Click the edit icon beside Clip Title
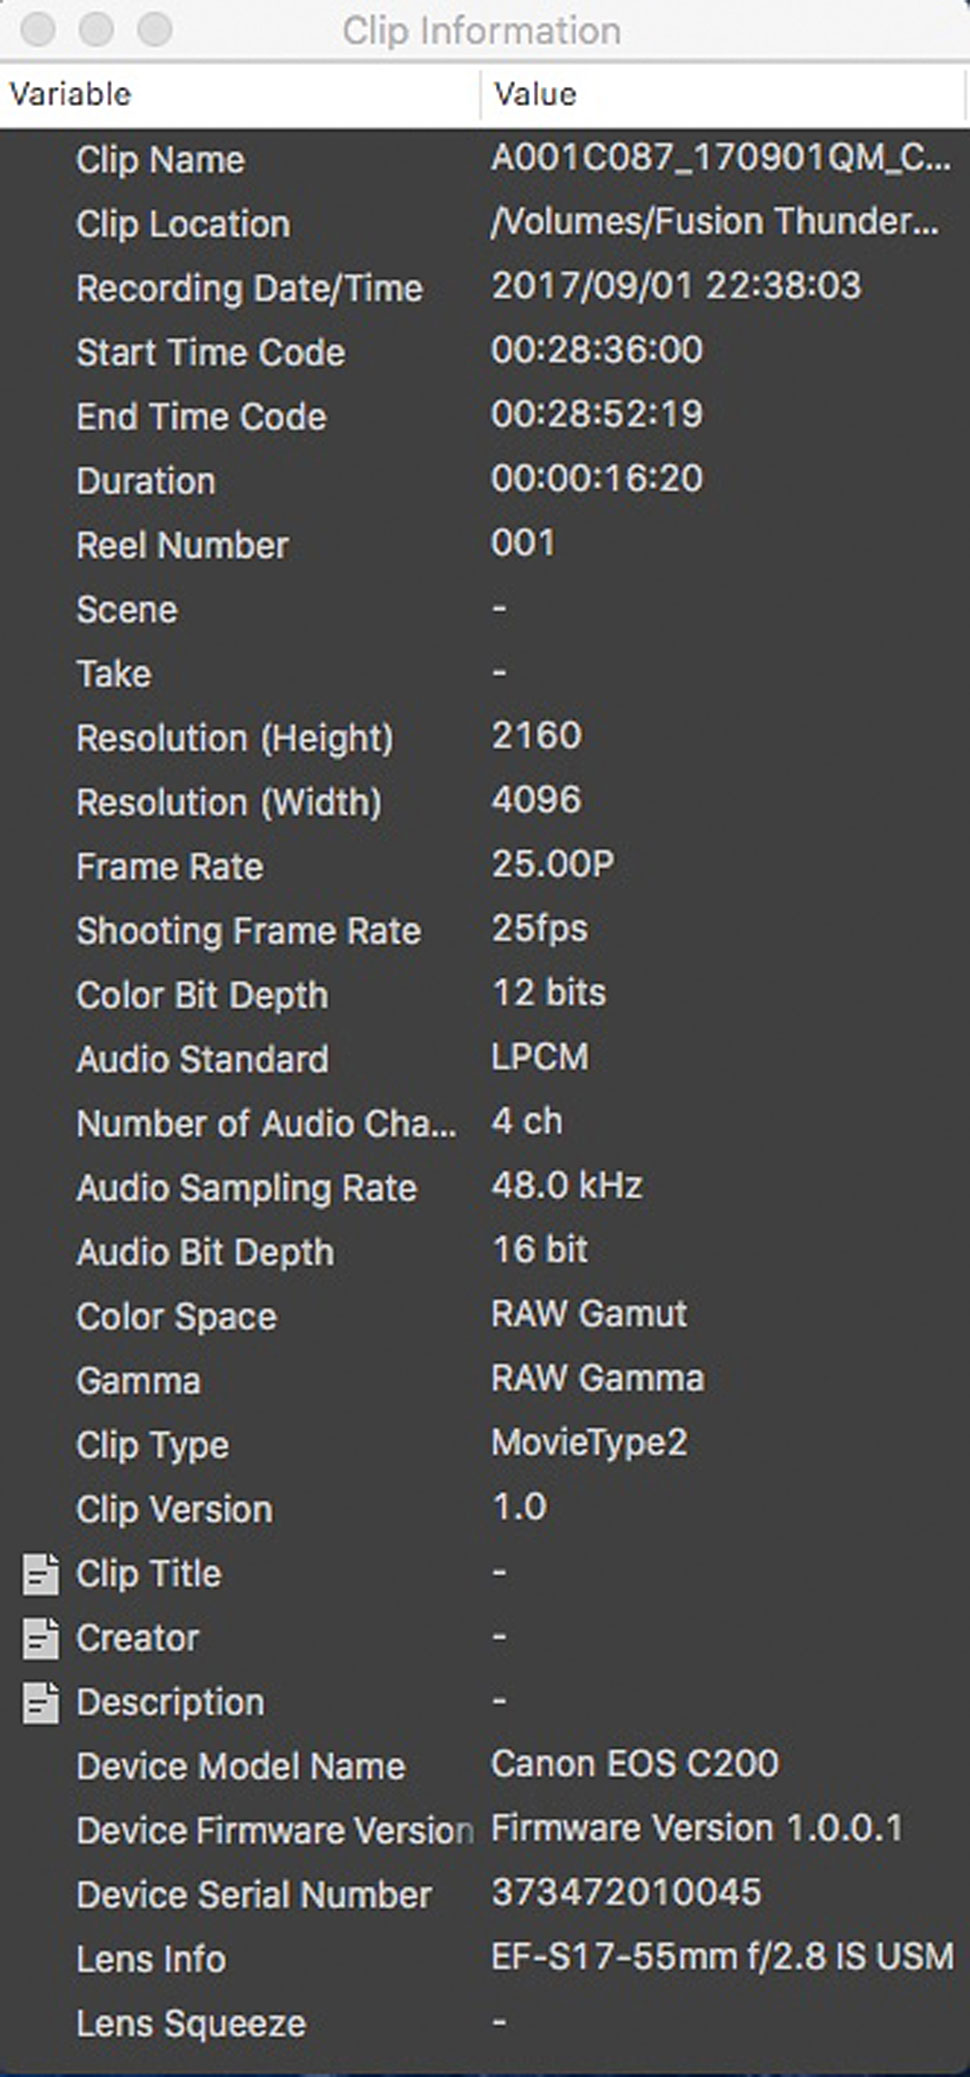 (x=40, y=1574)
